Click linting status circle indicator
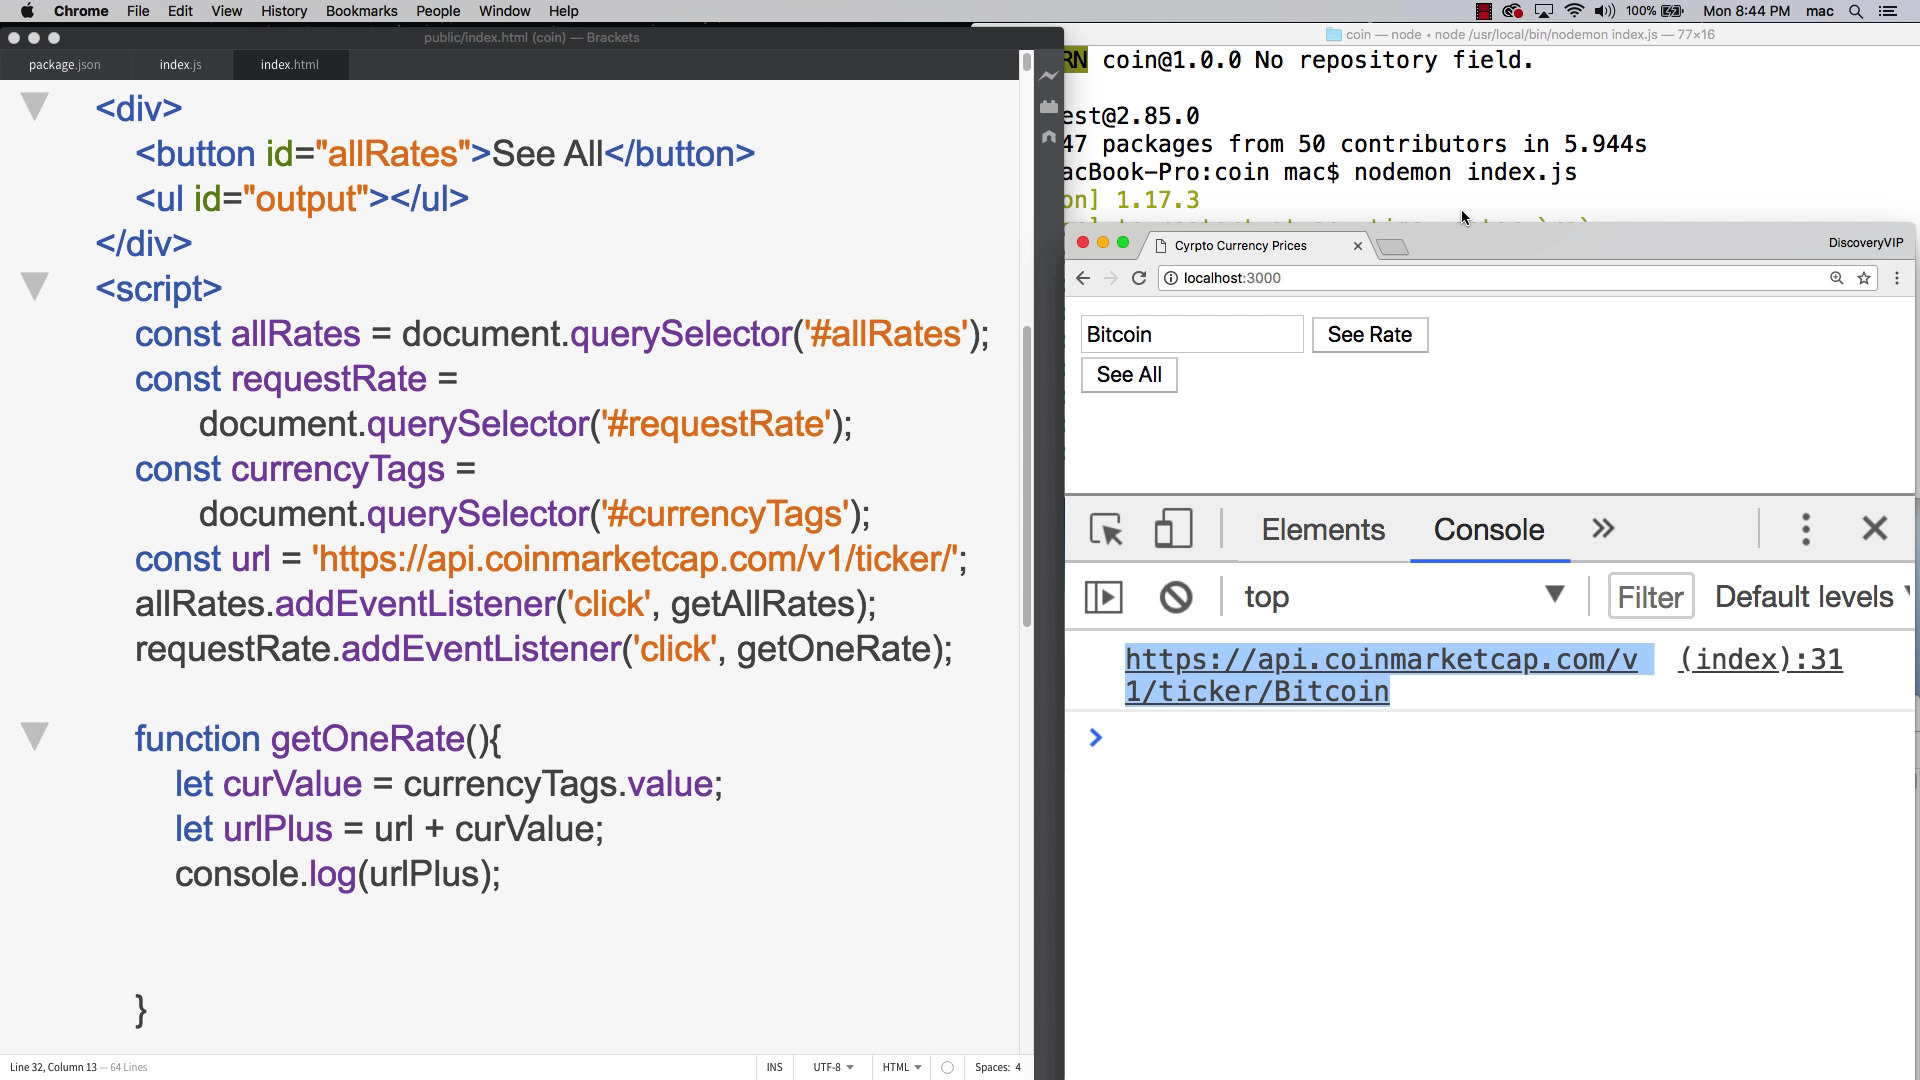The height and width of the screenshot is (1080, 1920). [x=947, y=1067]
